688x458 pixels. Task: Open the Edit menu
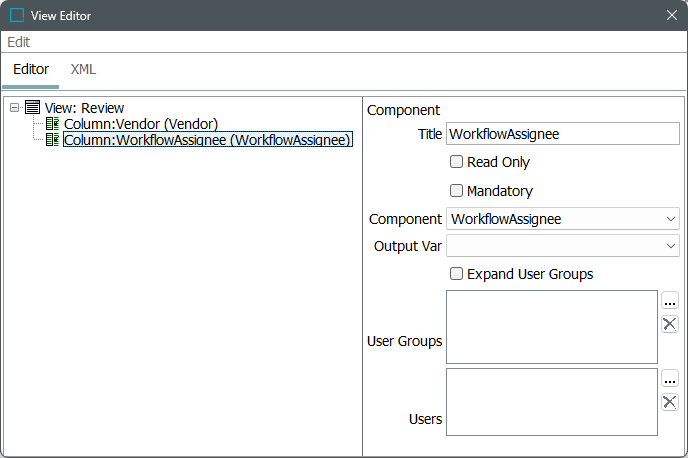pos(19,42)
